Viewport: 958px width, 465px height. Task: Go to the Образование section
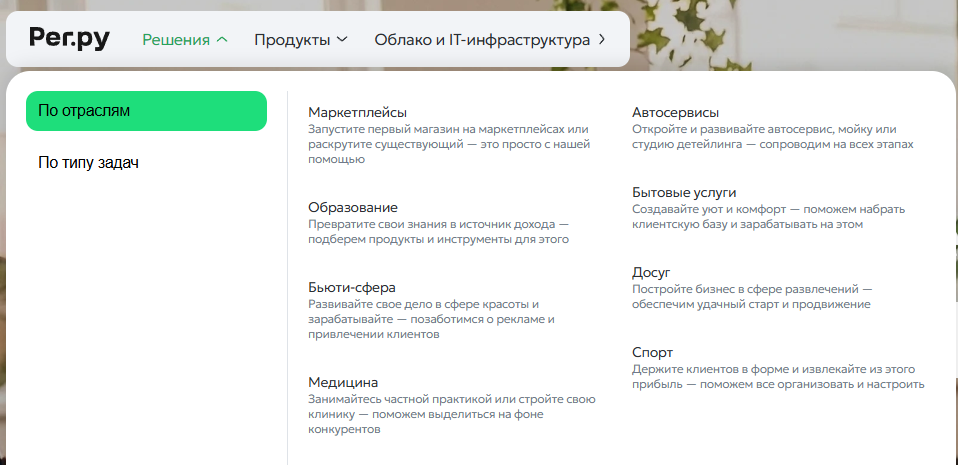coord(353,207)
